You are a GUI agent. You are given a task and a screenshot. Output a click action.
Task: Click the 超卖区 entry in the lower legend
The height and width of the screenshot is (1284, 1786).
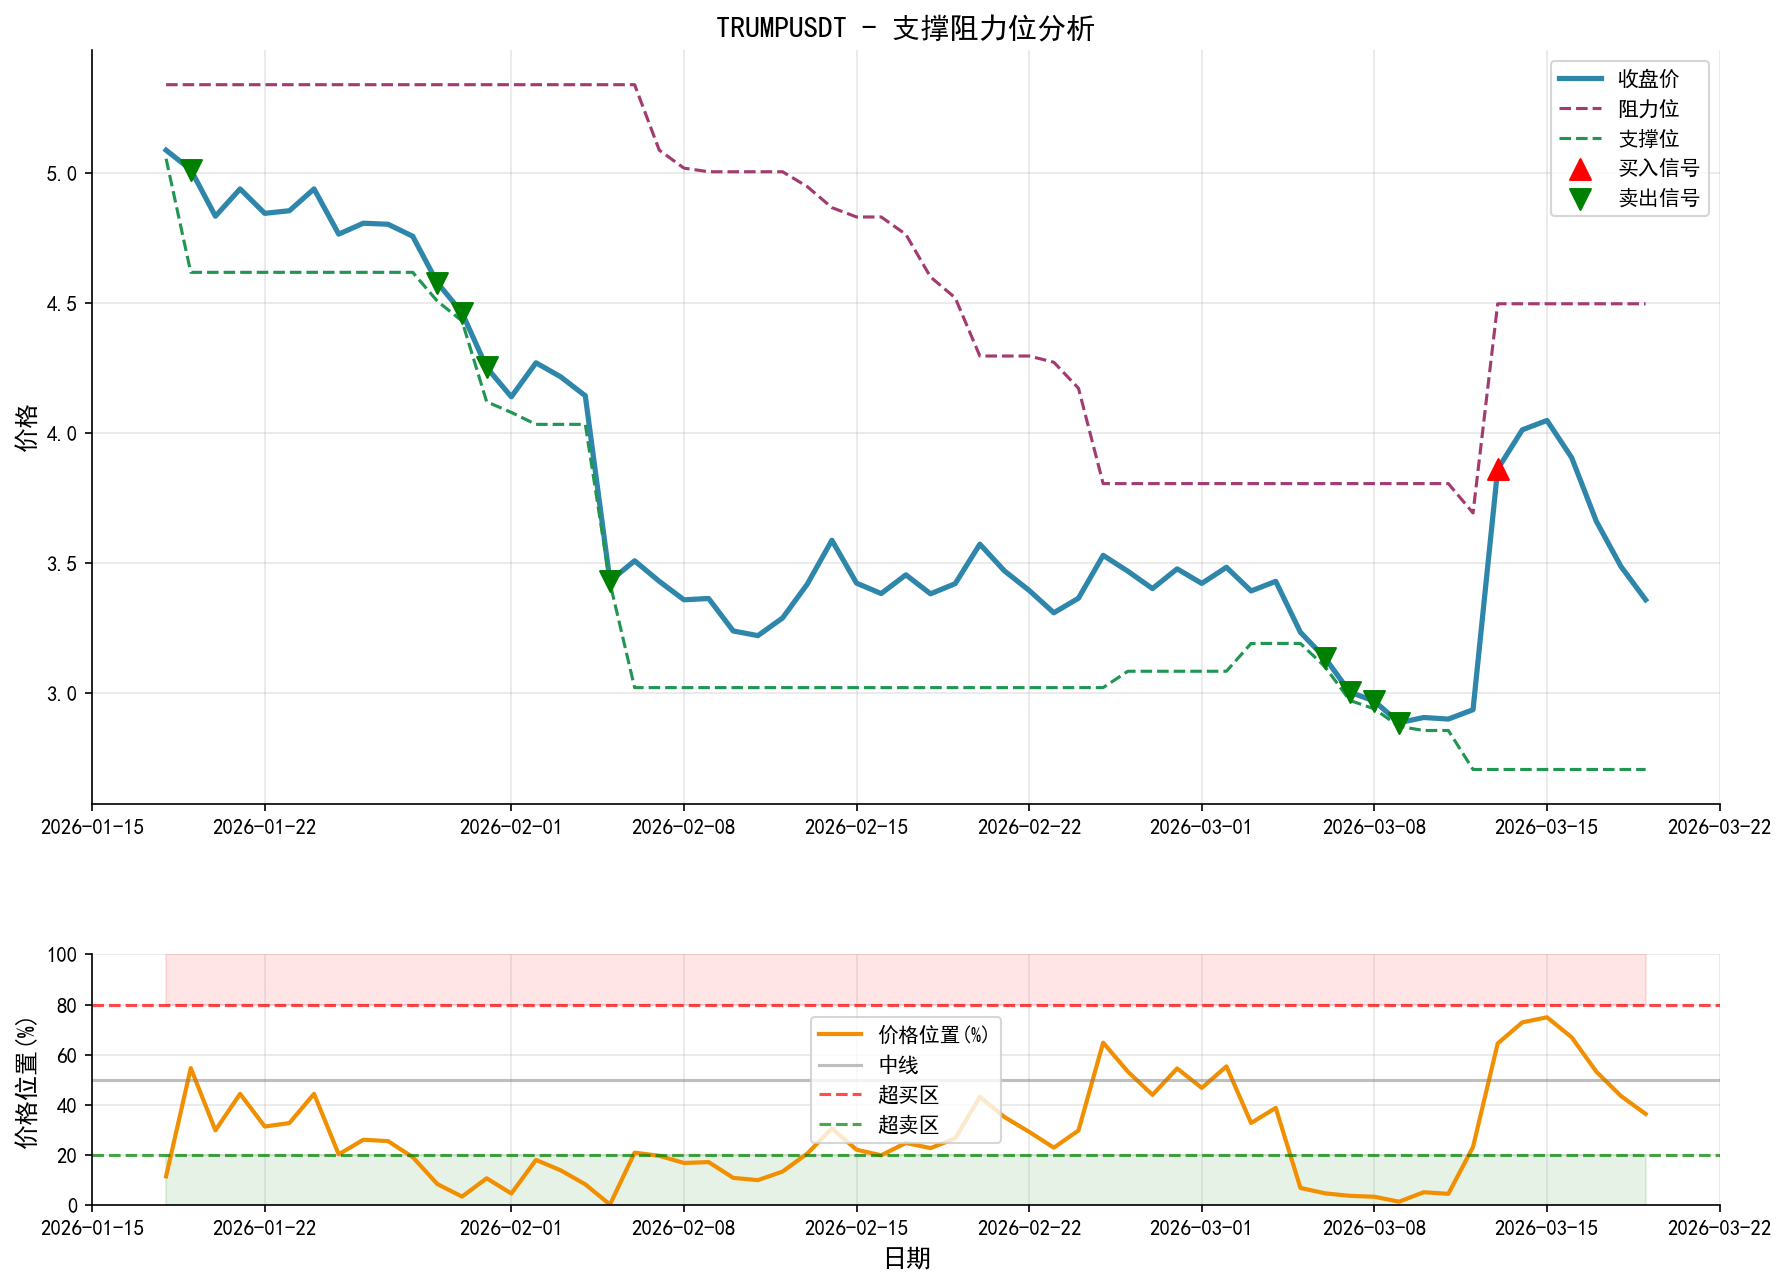pyautogui.click(x=908, y=1125)
